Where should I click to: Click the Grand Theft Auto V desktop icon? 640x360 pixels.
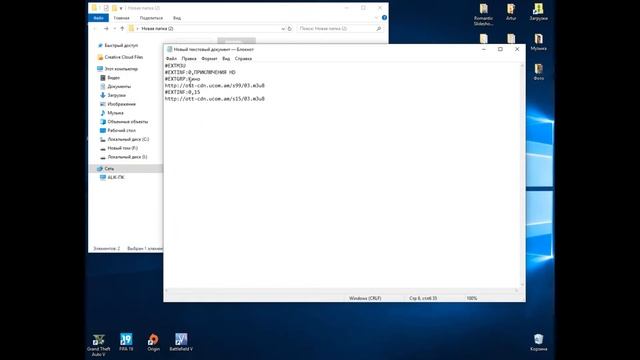click(98, 344)
